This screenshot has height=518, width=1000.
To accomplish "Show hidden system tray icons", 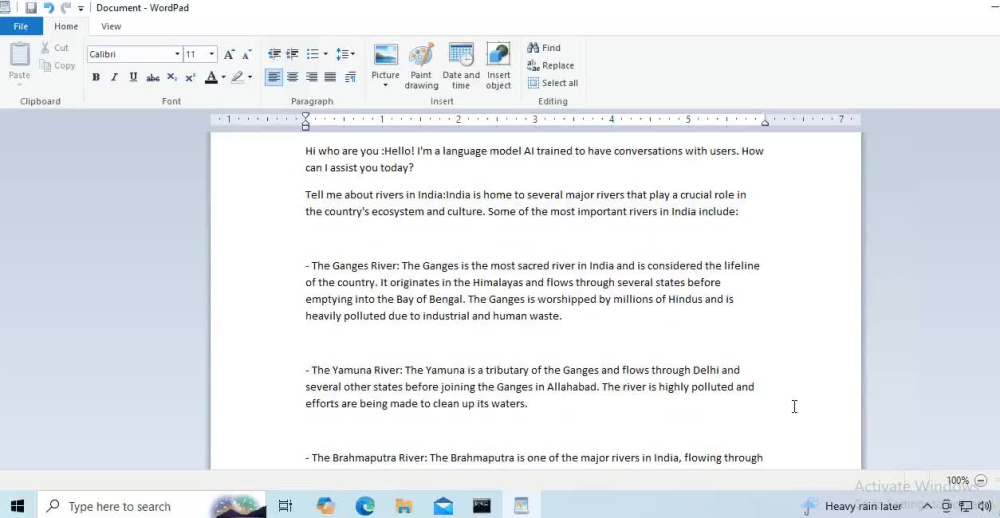I will pos(927,506).
